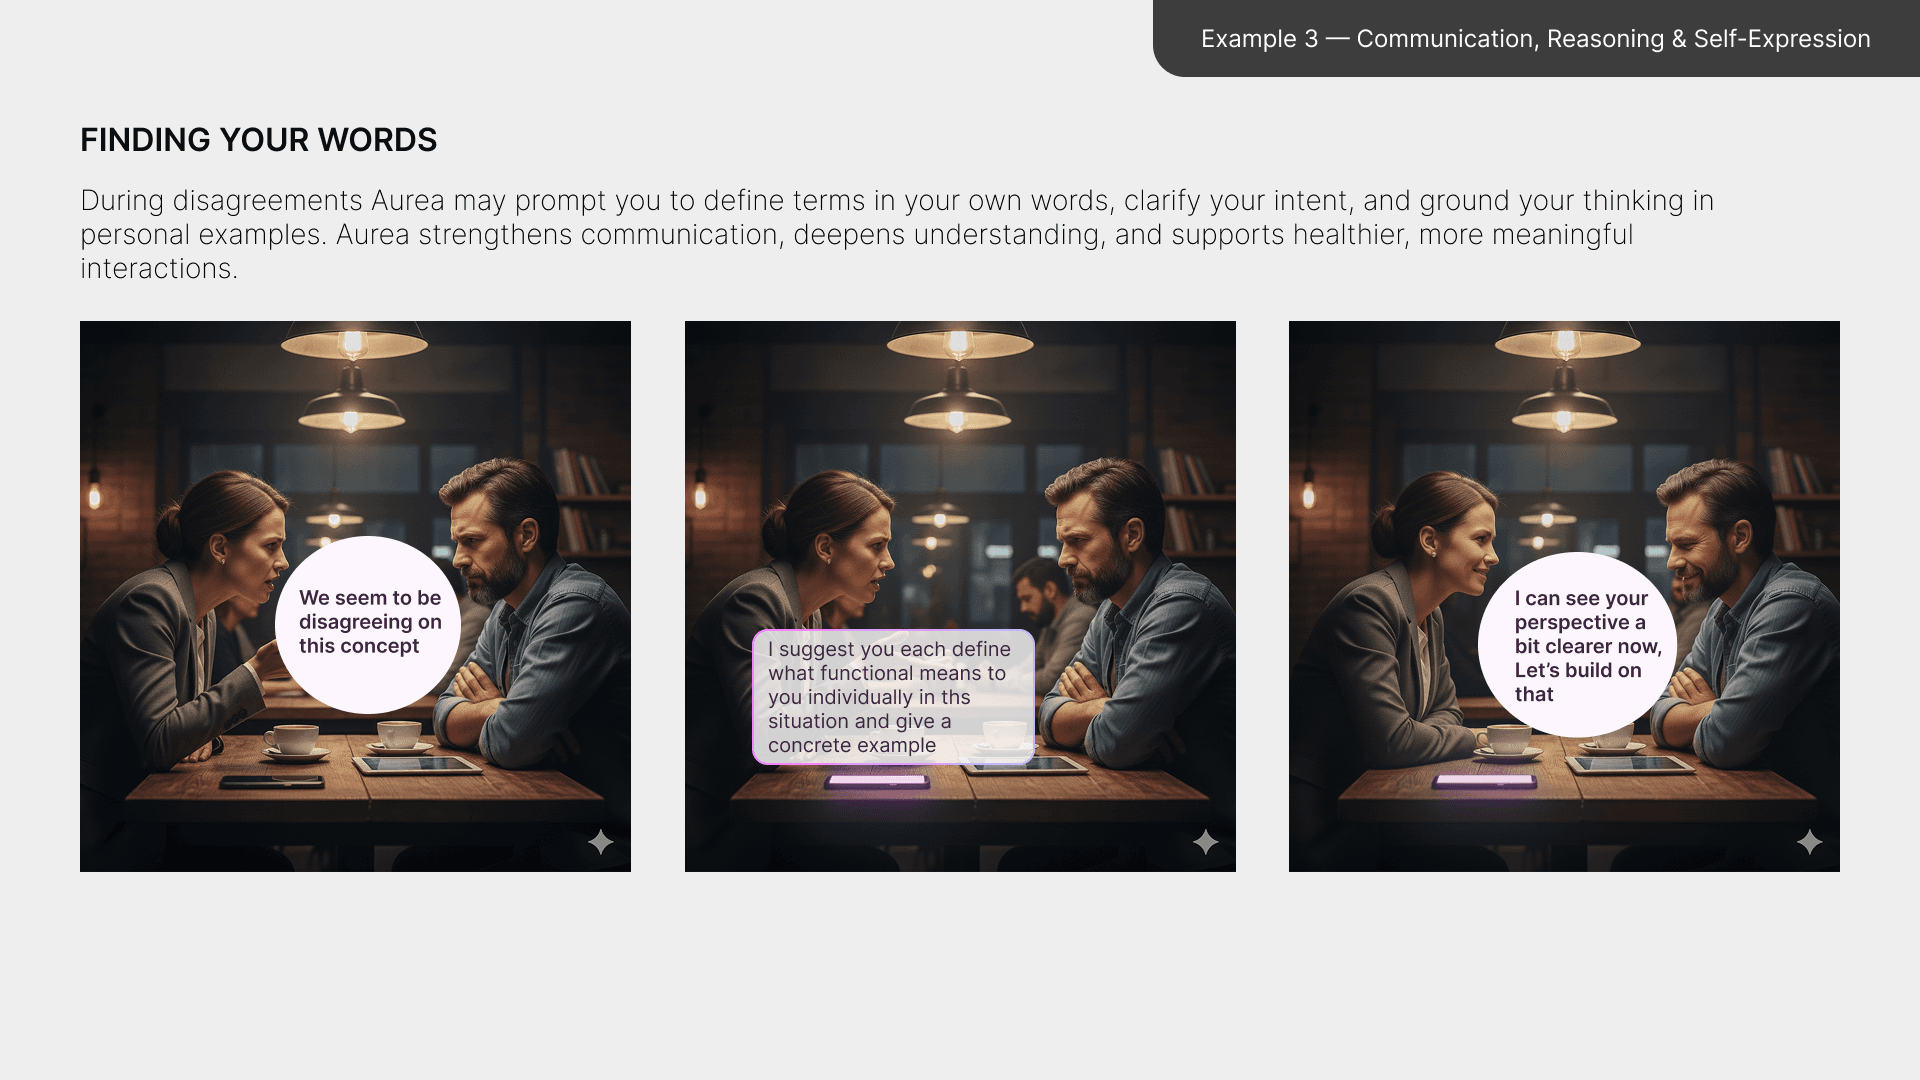Click 'I suggest you each define' box
The width and height of the screenshot is (1920, 1080).
click(x=893, y=697)
